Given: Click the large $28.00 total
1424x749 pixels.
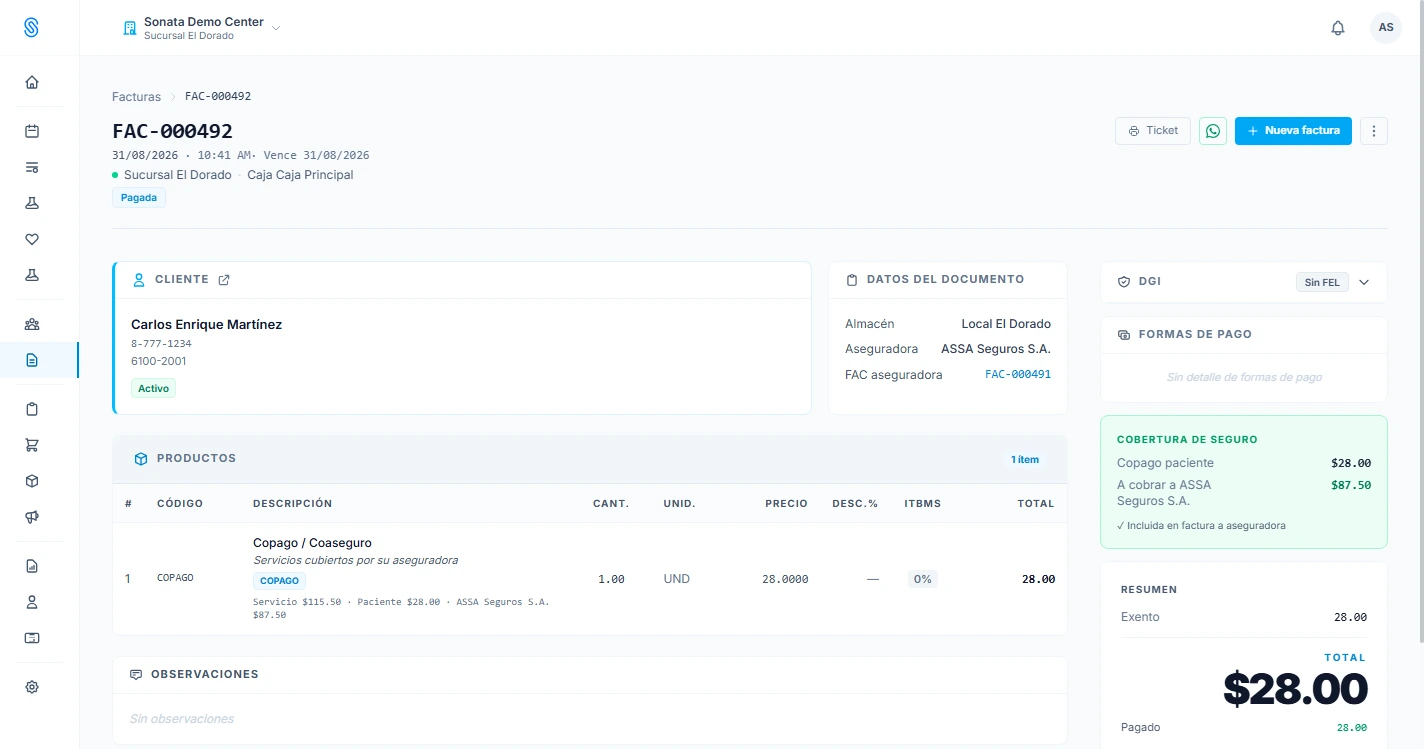Looking at the screenshot, I should (x=1295, y=689).
